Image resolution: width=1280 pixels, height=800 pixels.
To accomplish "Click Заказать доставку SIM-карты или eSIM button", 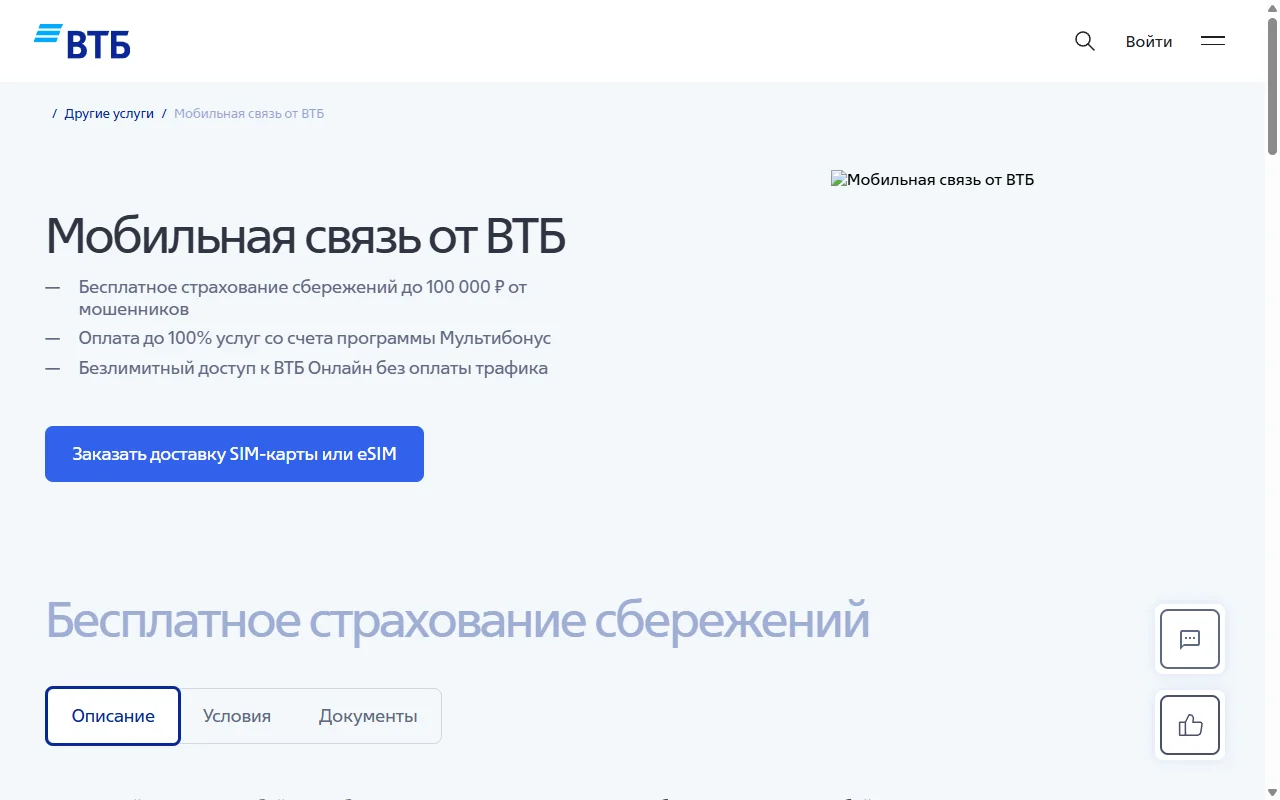I will coord(234,454).
